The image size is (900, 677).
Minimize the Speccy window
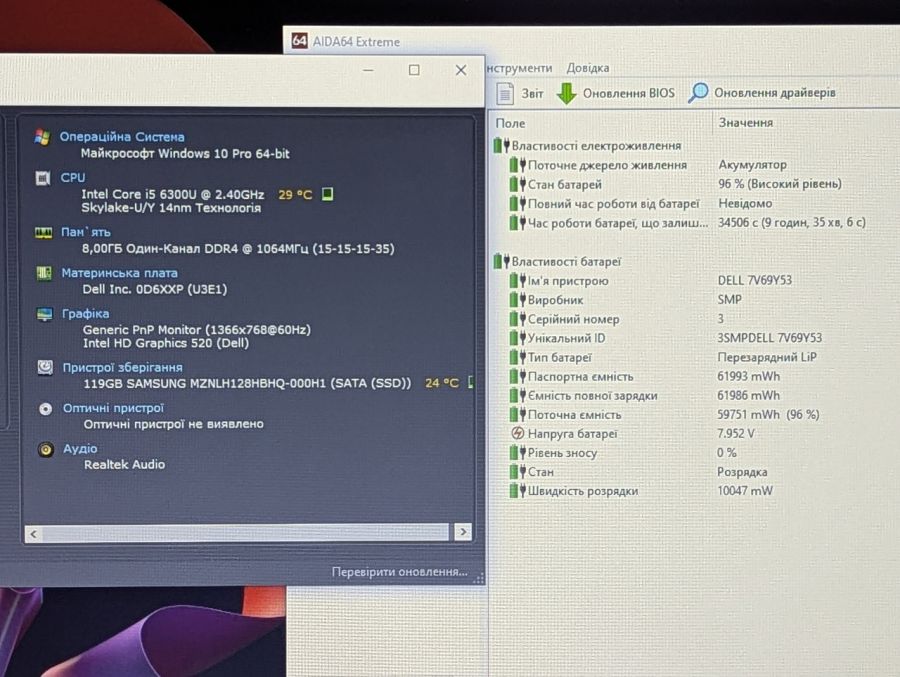coord(368,70)
